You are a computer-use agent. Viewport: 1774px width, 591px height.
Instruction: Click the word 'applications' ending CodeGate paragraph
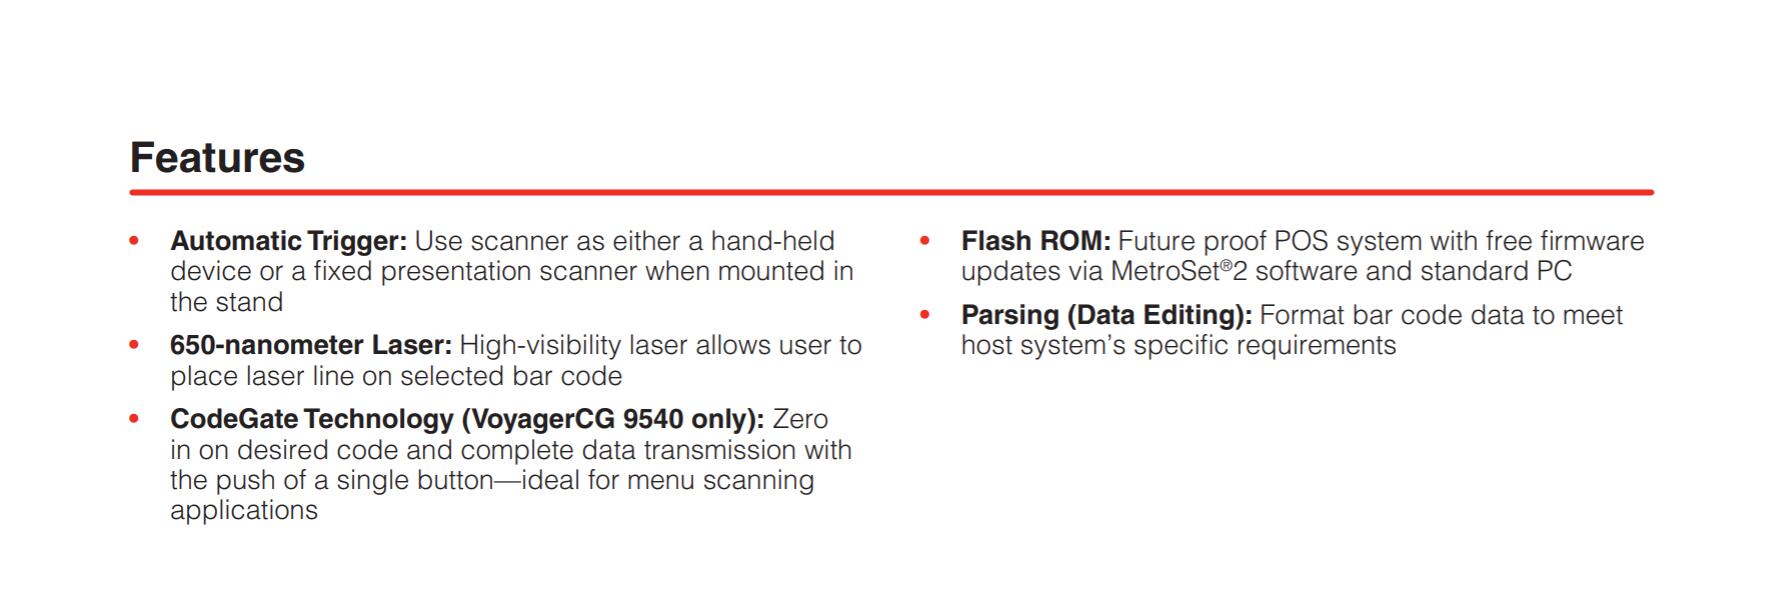(x=244, y=510)
